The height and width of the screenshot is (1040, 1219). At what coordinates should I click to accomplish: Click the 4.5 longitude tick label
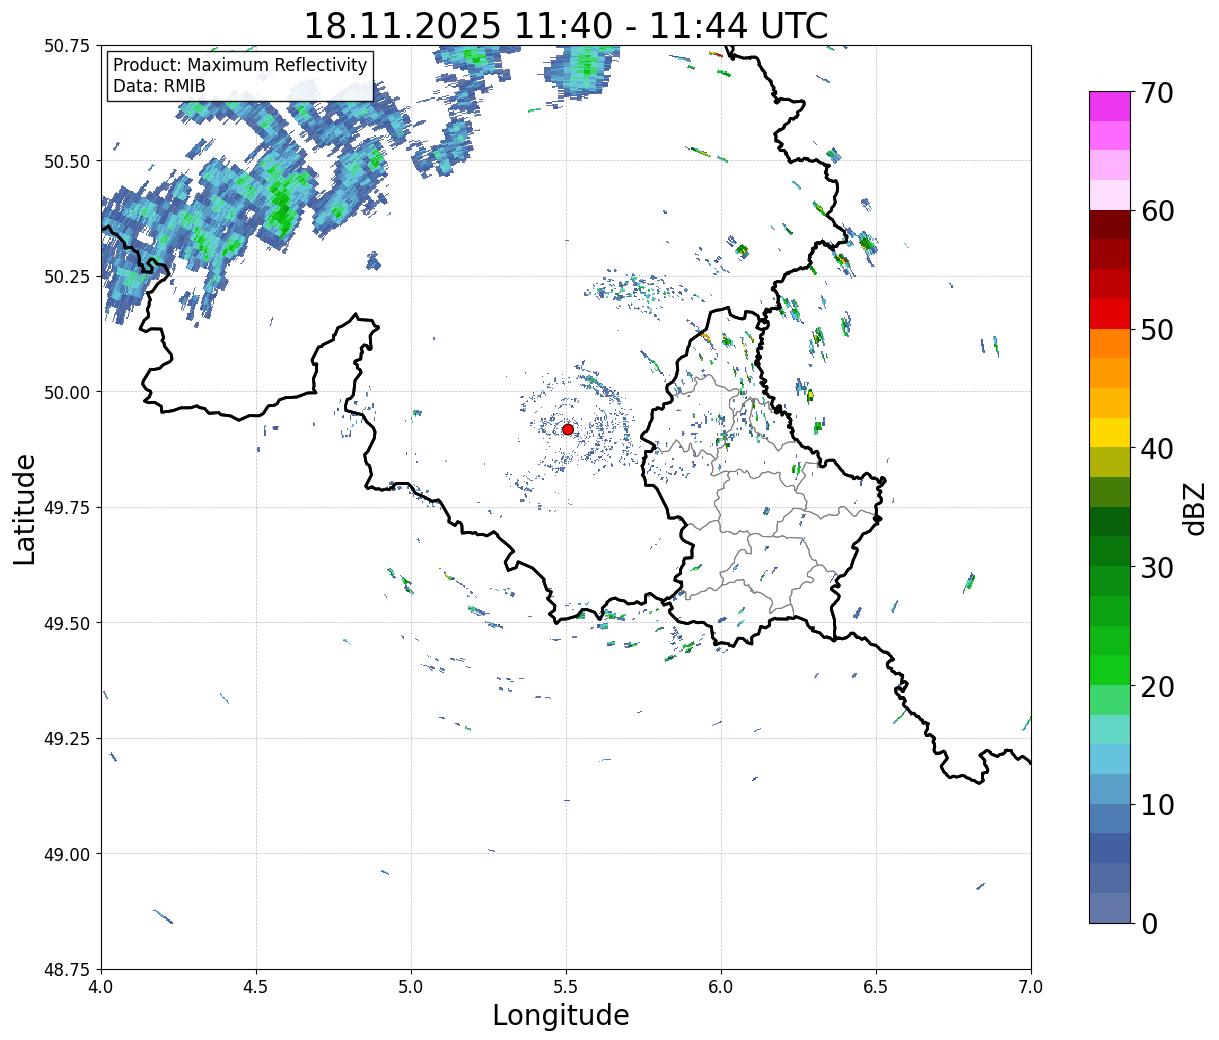click(256, 986)
